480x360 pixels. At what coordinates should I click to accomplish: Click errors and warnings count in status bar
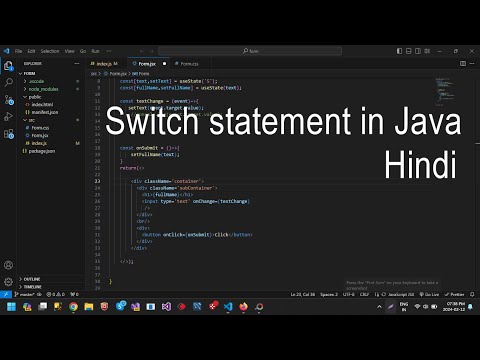coord(56,294)
